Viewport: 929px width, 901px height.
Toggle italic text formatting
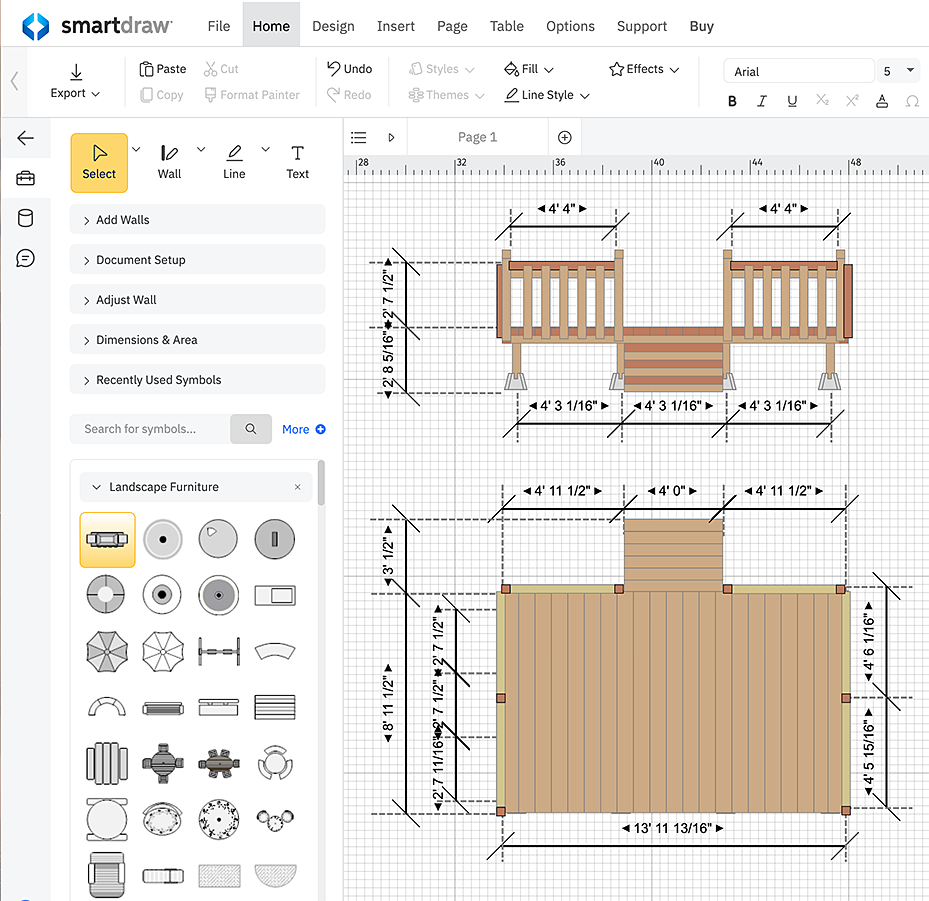click(762, 101)
